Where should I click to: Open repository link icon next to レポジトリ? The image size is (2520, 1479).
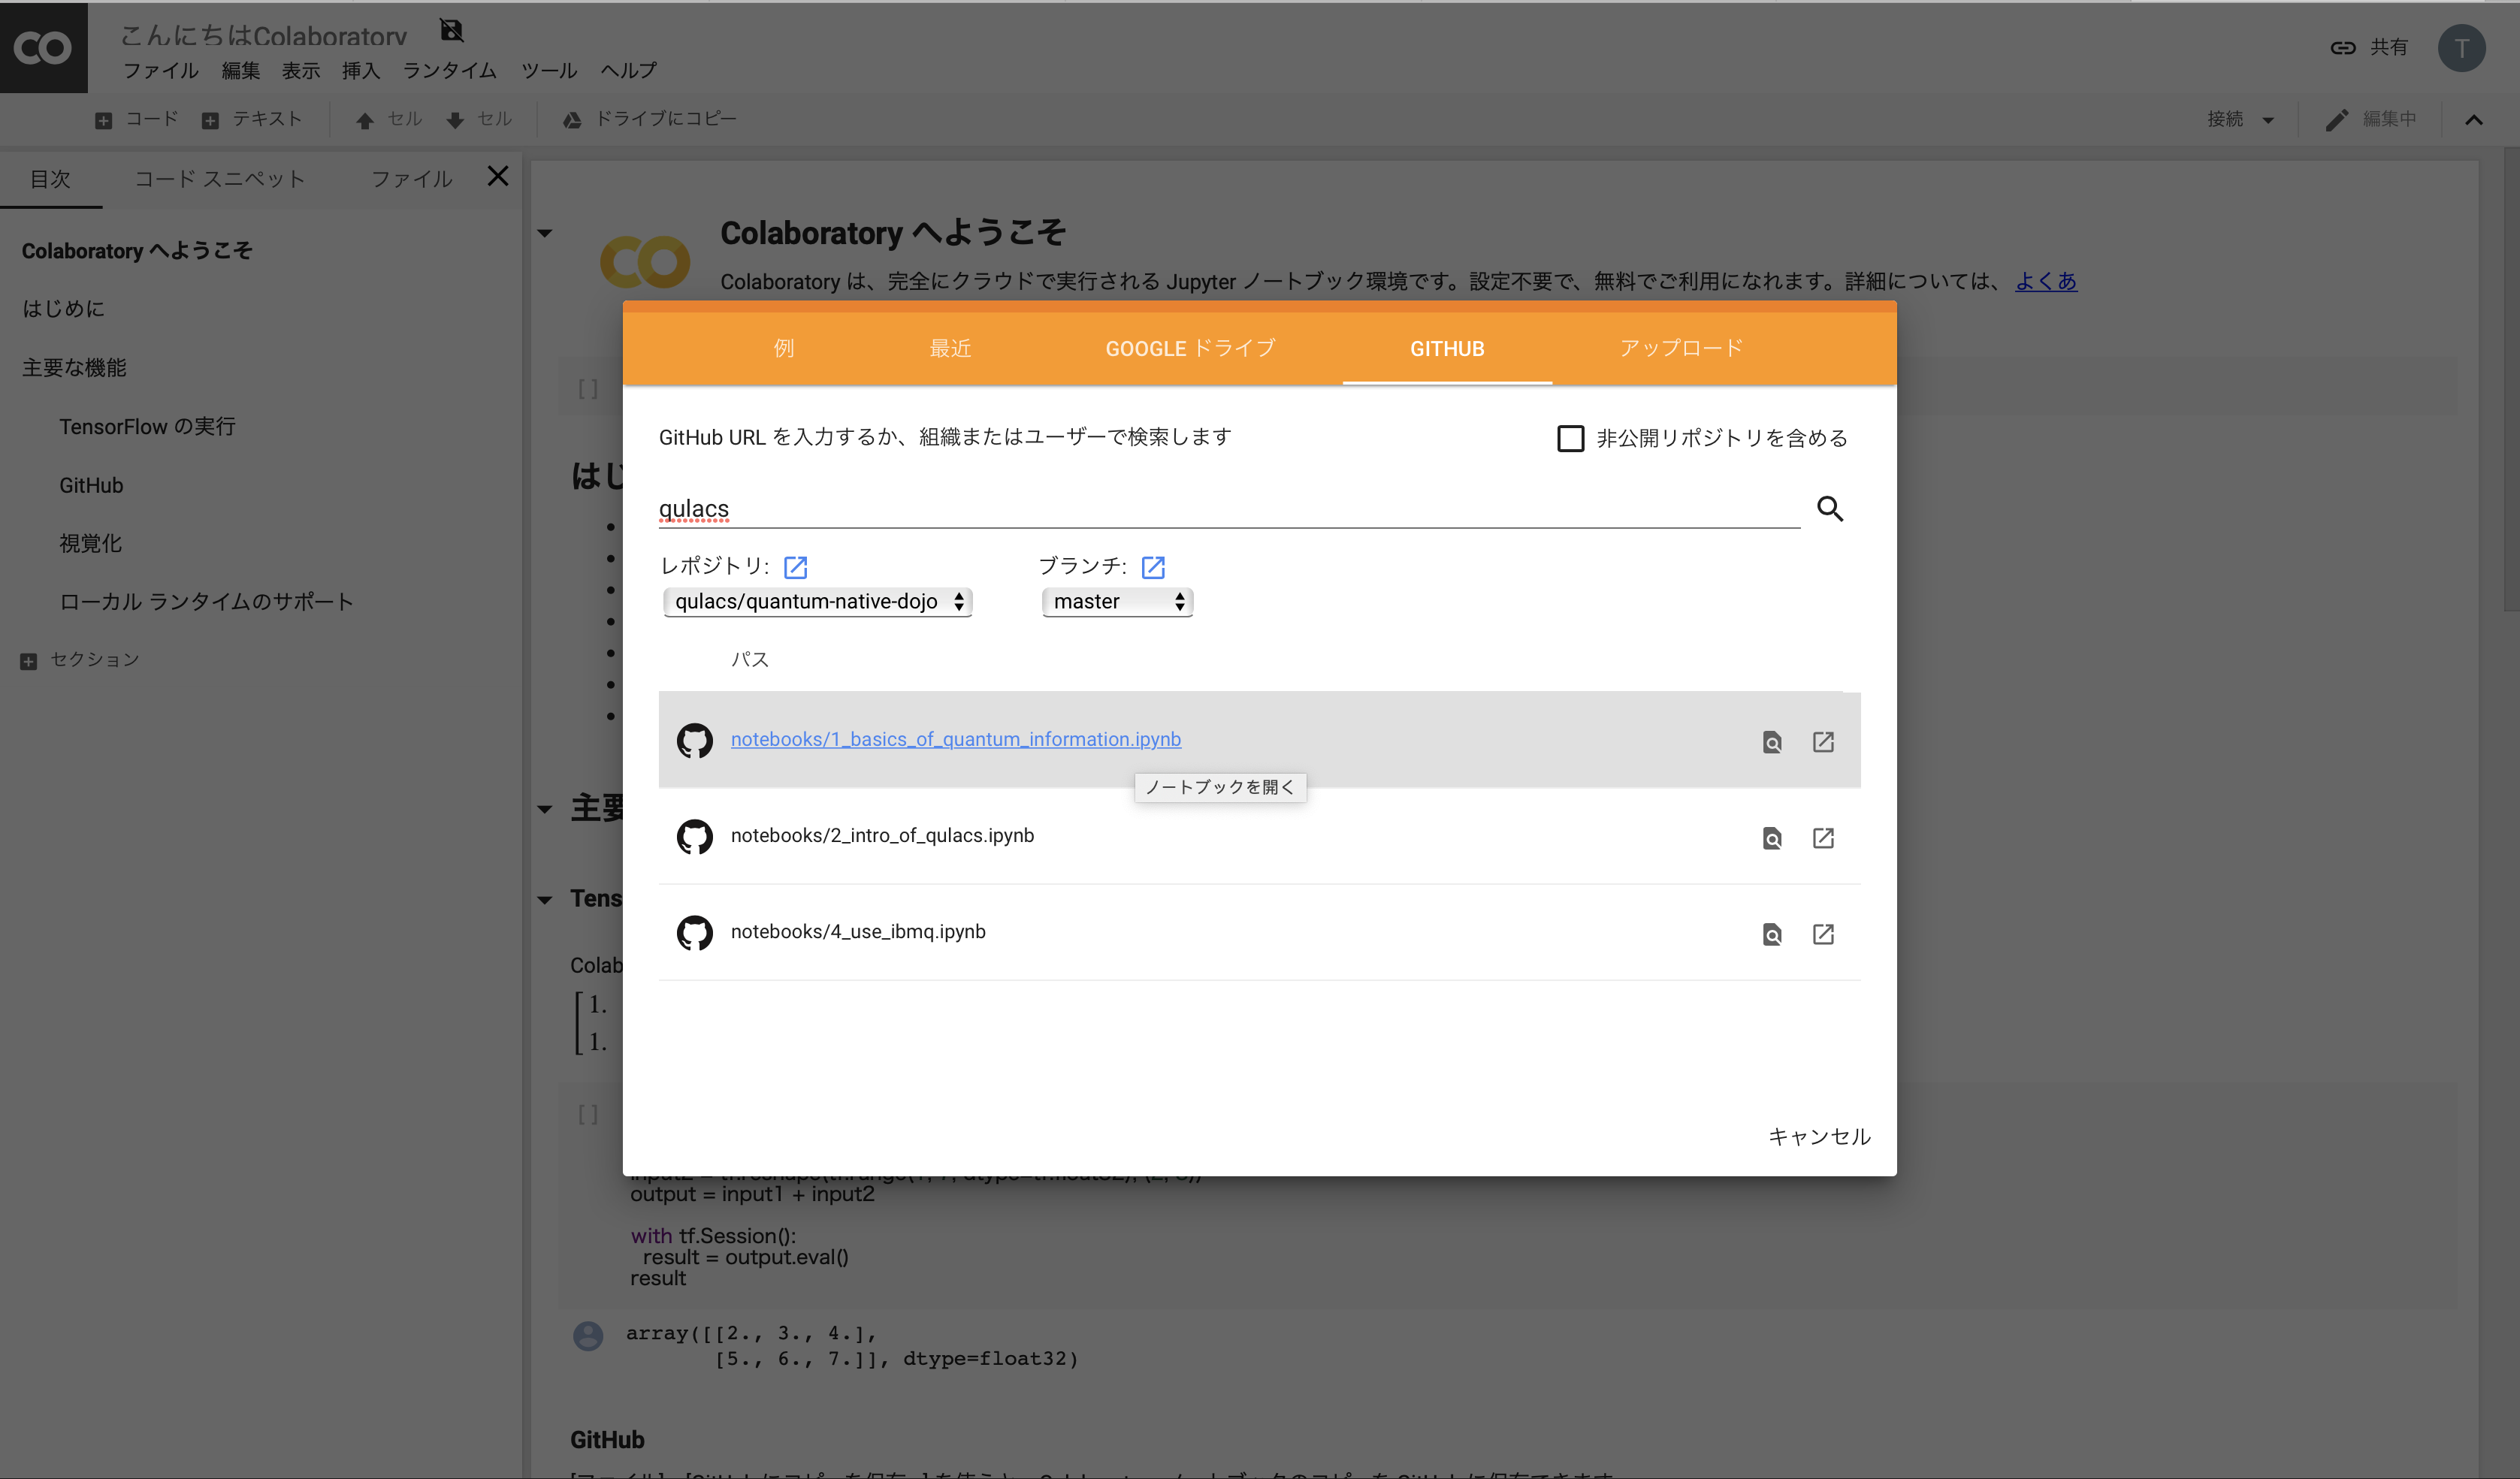tap(795, 567)
